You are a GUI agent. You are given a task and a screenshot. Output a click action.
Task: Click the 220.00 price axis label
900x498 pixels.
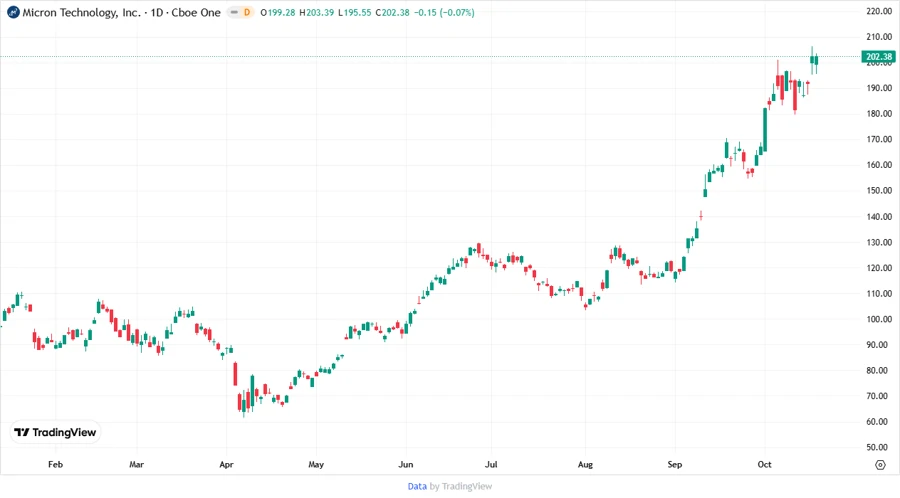click(879, 11)
